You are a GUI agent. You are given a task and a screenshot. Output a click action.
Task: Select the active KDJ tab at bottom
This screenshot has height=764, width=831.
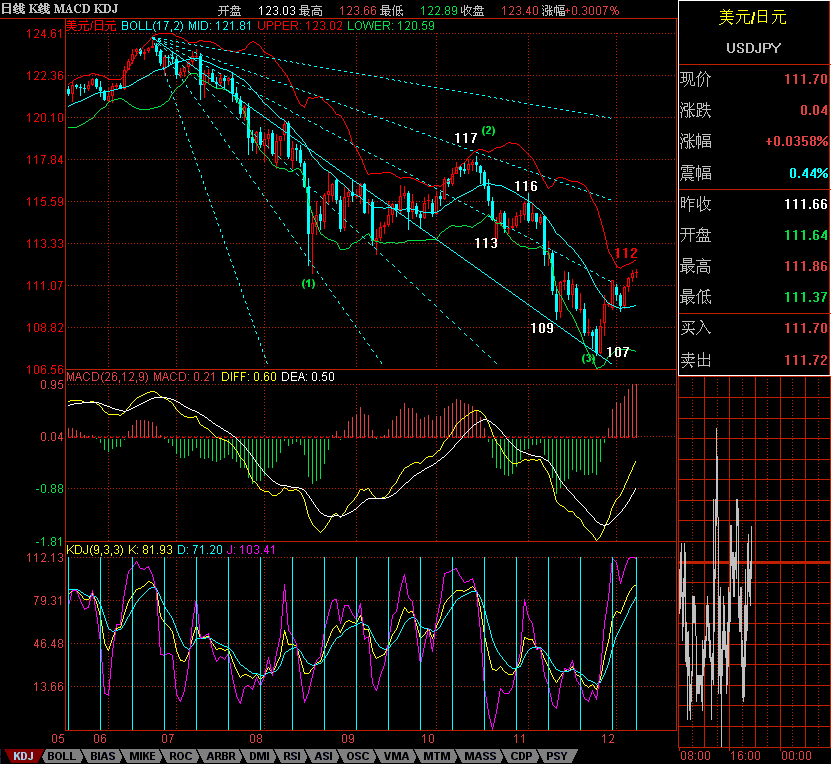(24, 756)
